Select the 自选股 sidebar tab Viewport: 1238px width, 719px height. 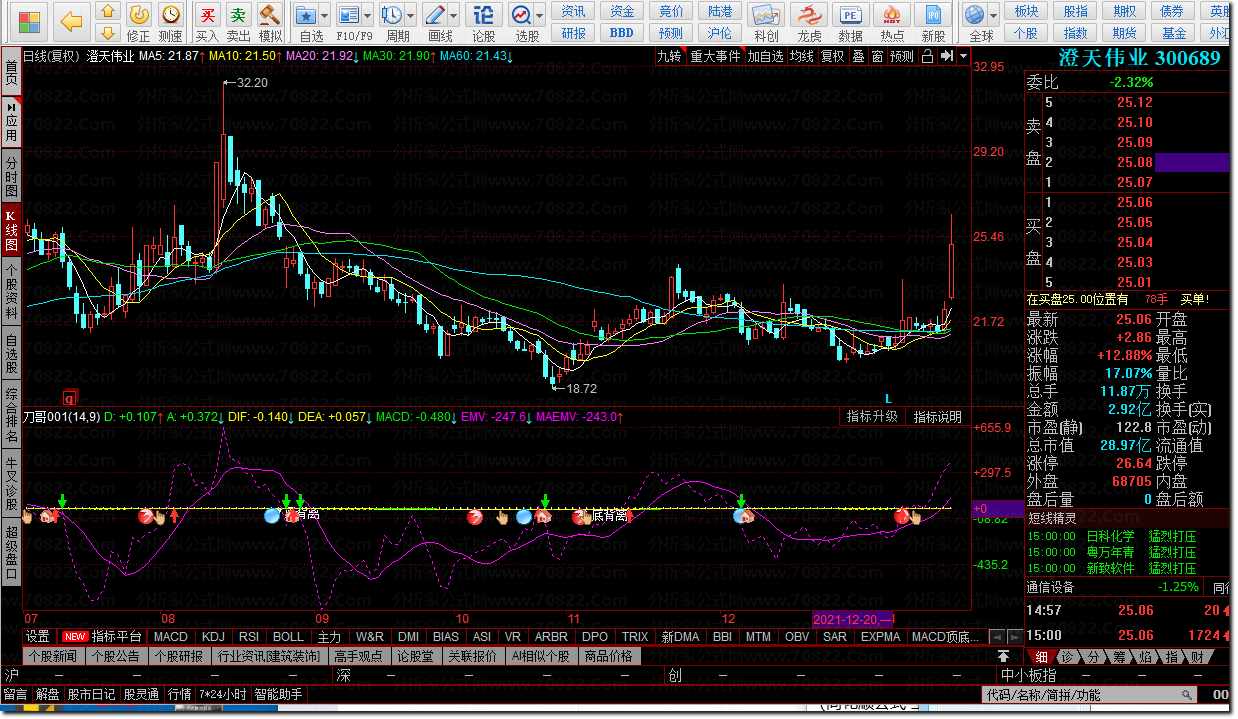pyautogui.click(x=11, y=355)
